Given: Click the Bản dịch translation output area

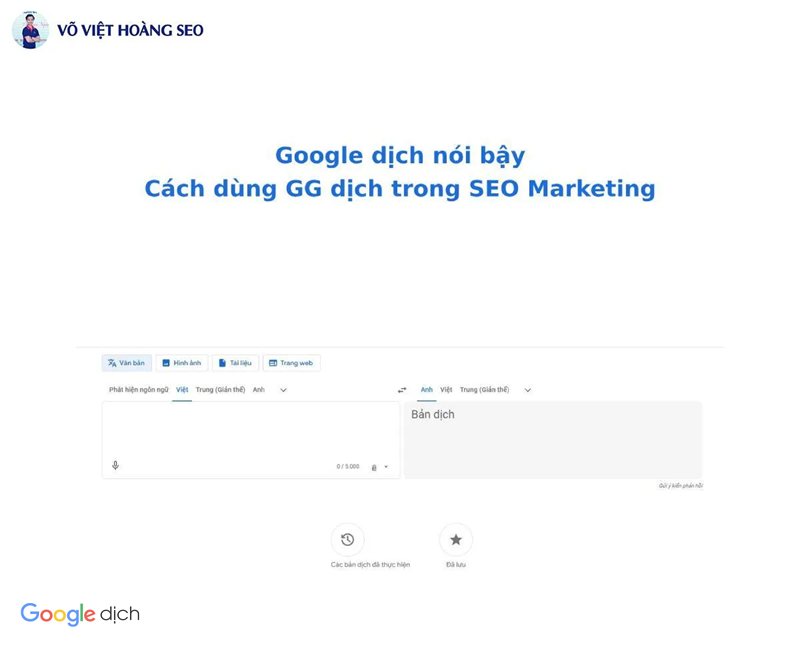Looking at the screenshot, I should [553, 440].
